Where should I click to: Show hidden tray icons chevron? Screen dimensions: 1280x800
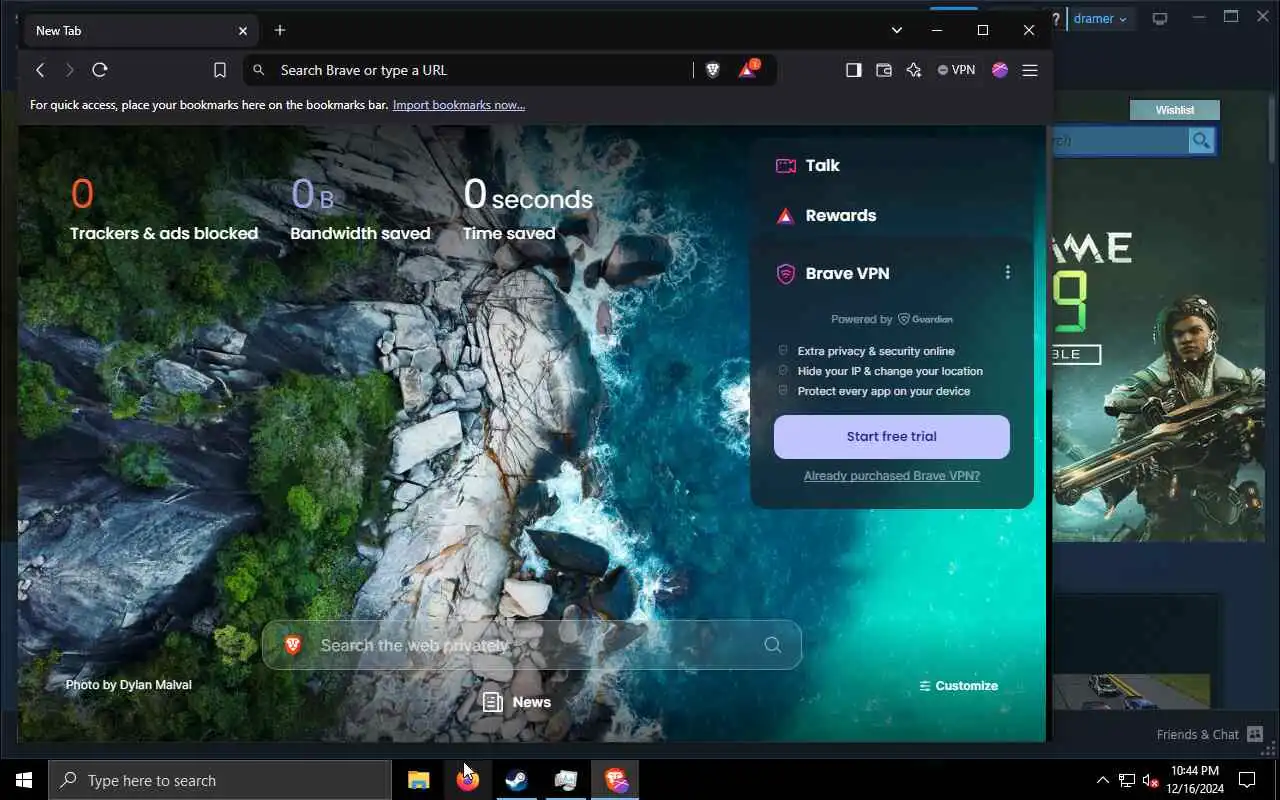click(1103, 780)
